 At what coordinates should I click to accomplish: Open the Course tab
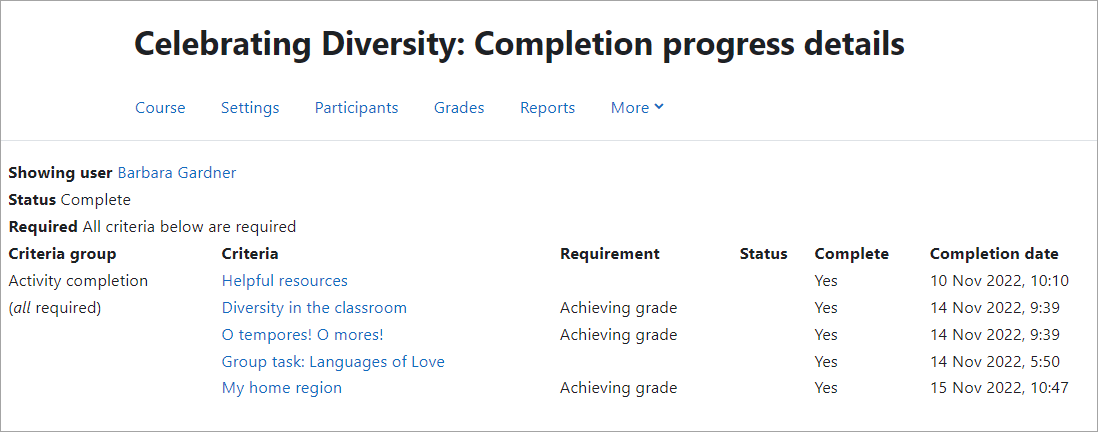(160, 108)
